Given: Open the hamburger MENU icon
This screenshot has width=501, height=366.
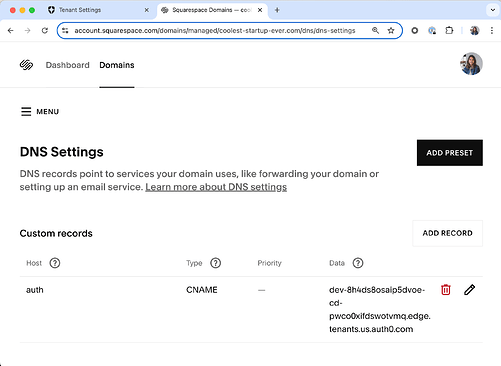Looking at the screenshot, I should click(x=26, y=112).
